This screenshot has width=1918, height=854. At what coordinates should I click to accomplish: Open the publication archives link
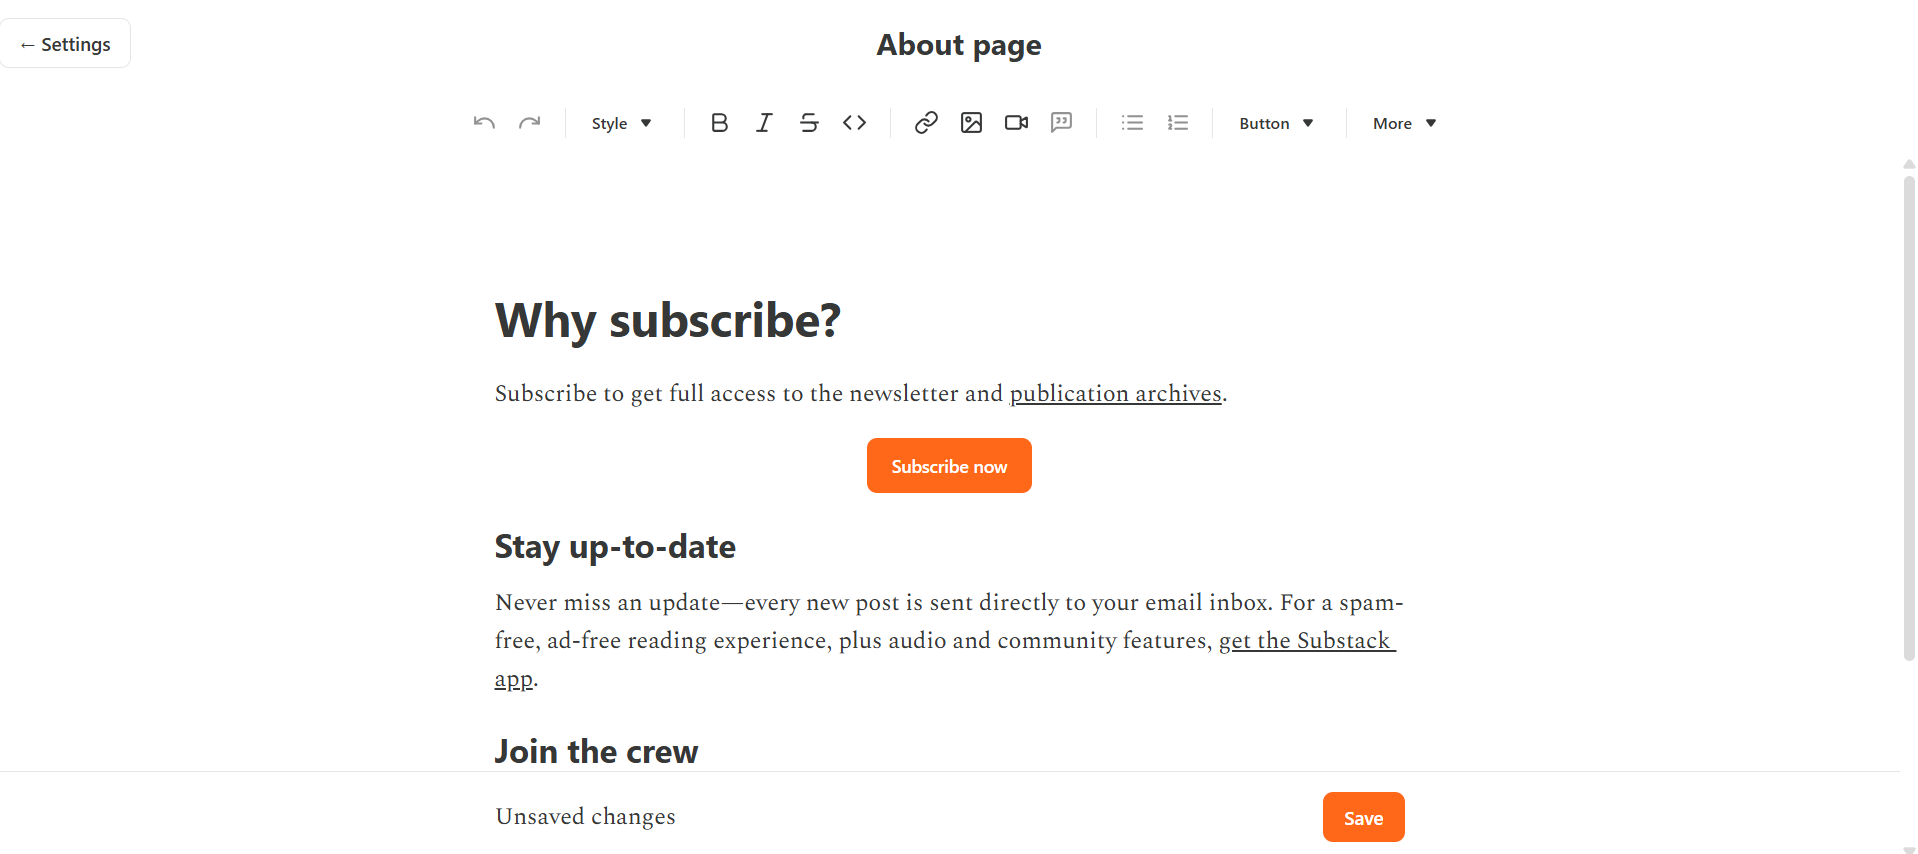pos(1115,393)
